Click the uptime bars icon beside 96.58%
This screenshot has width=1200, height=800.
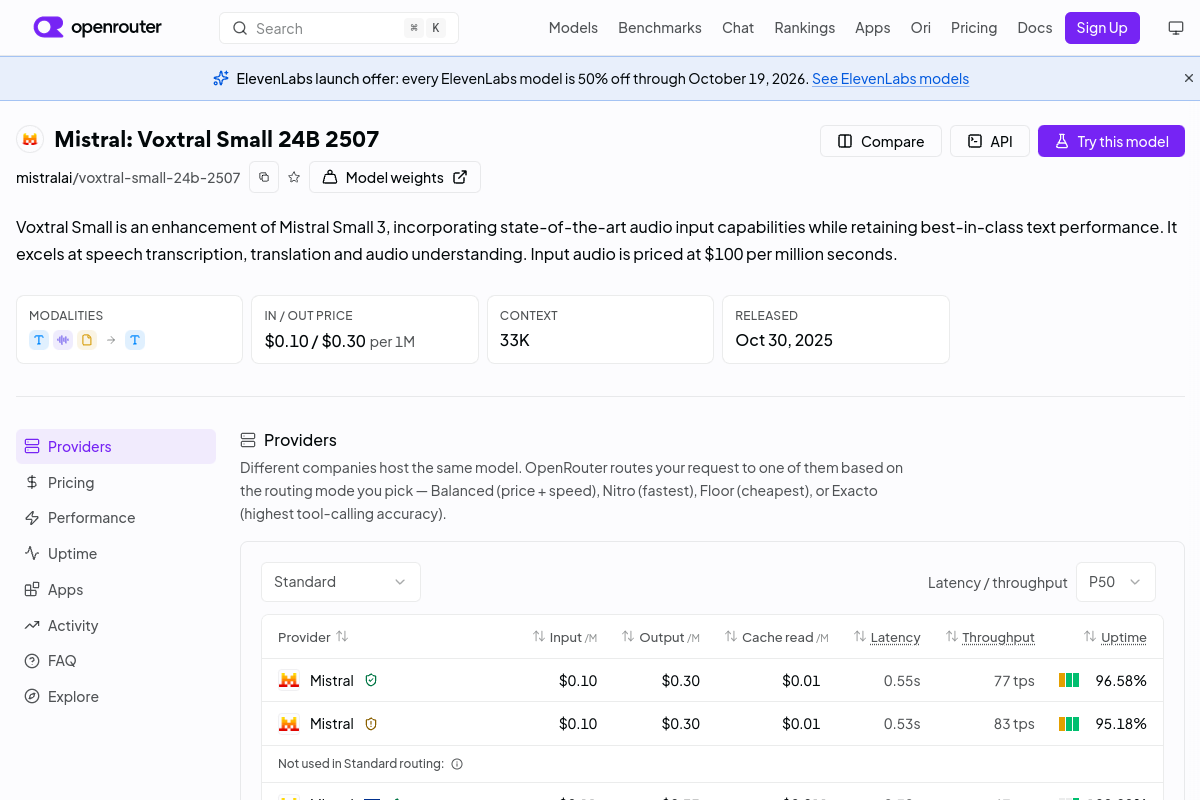1069,680
